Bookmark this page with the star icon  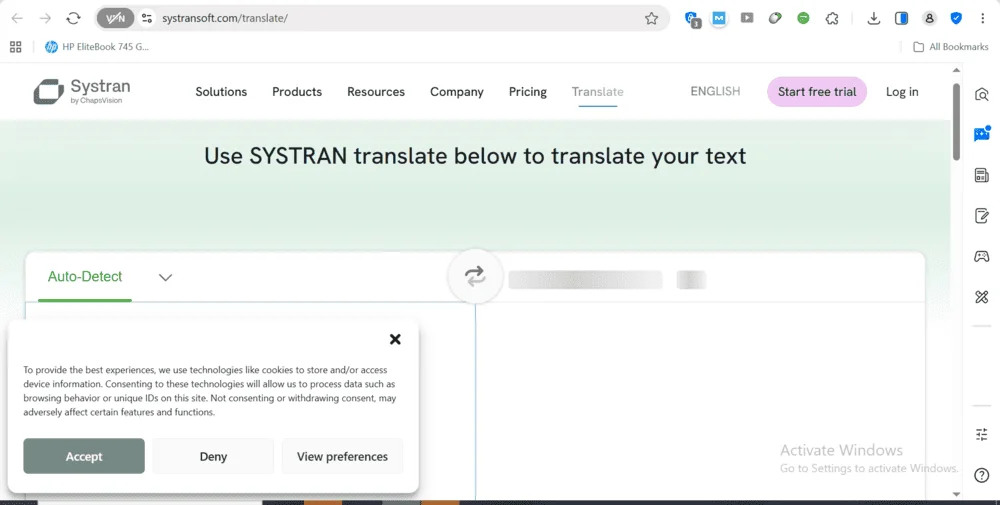click(x=651, y=18)
